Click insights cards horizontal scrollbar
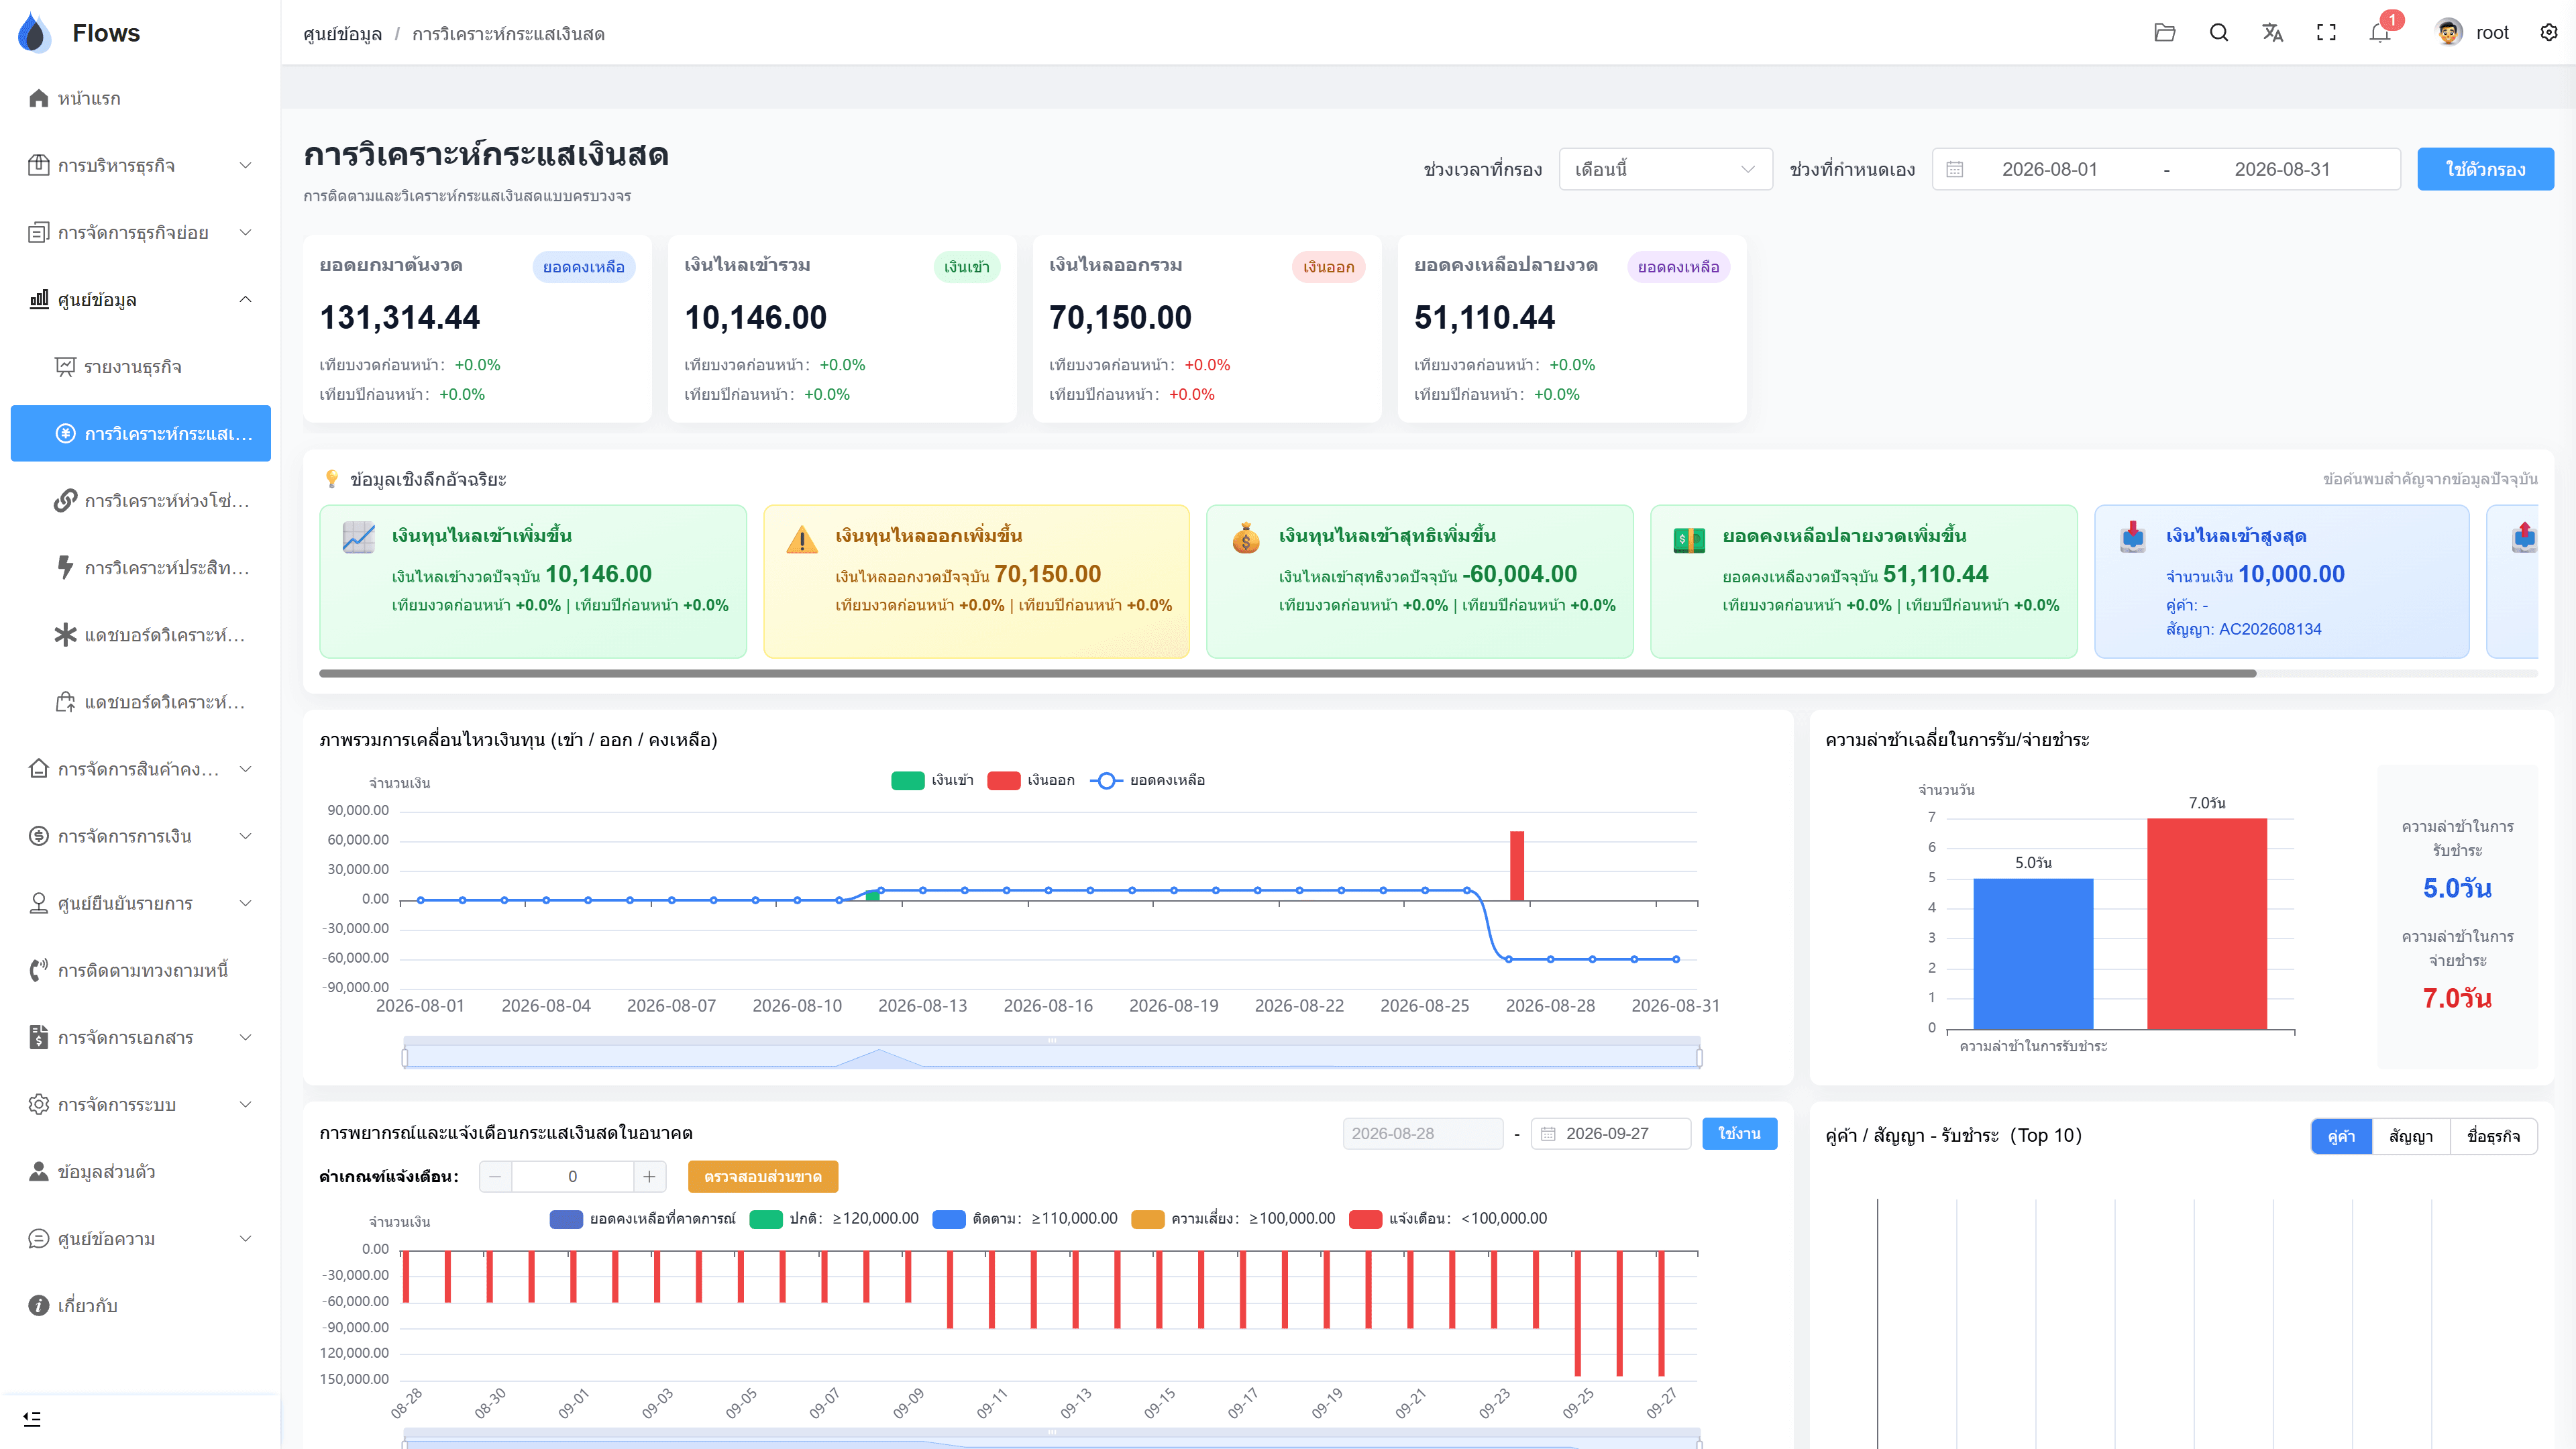The width and height of the screenshot is (2576, 1449). coord(1287,673)
